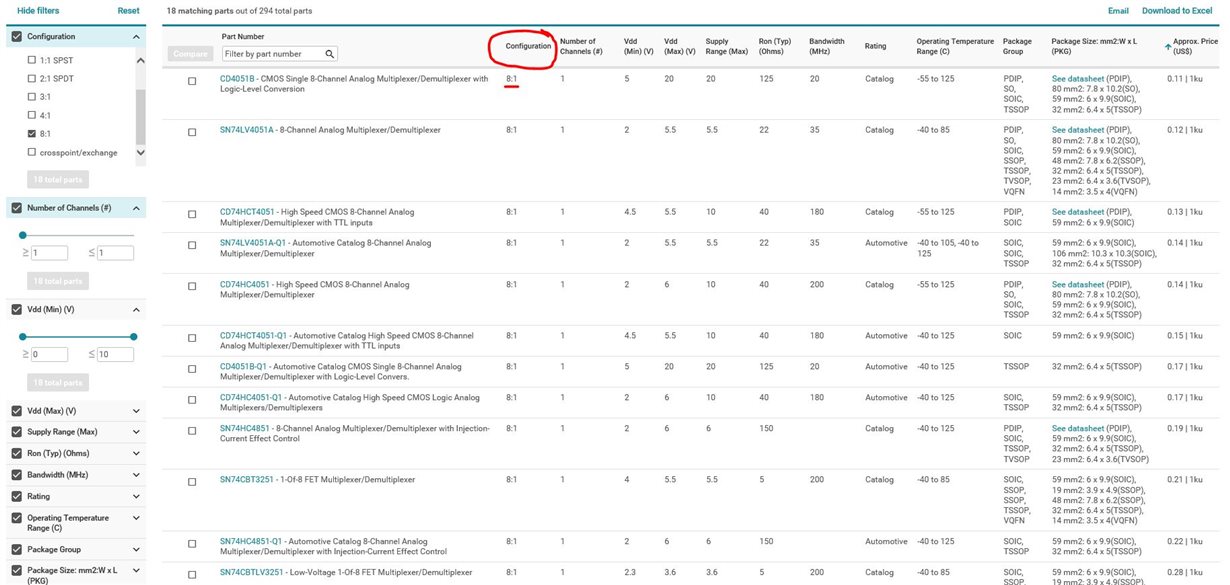1230x585 pixels.
Task: Expand the Vdd (Max) (V) filter
Action: (x=136, y=411)
